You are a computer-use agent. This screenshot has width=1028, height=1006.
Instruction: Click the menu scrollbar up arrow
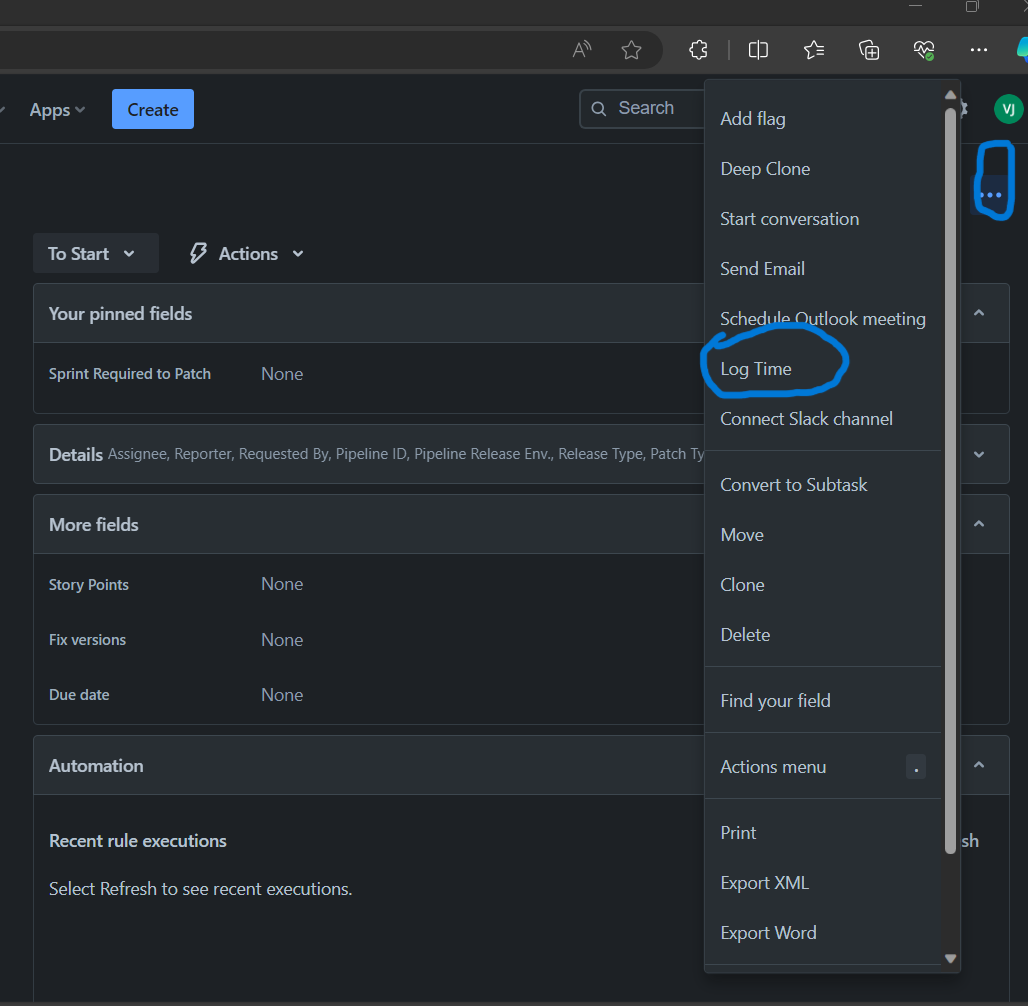(951, 95)
